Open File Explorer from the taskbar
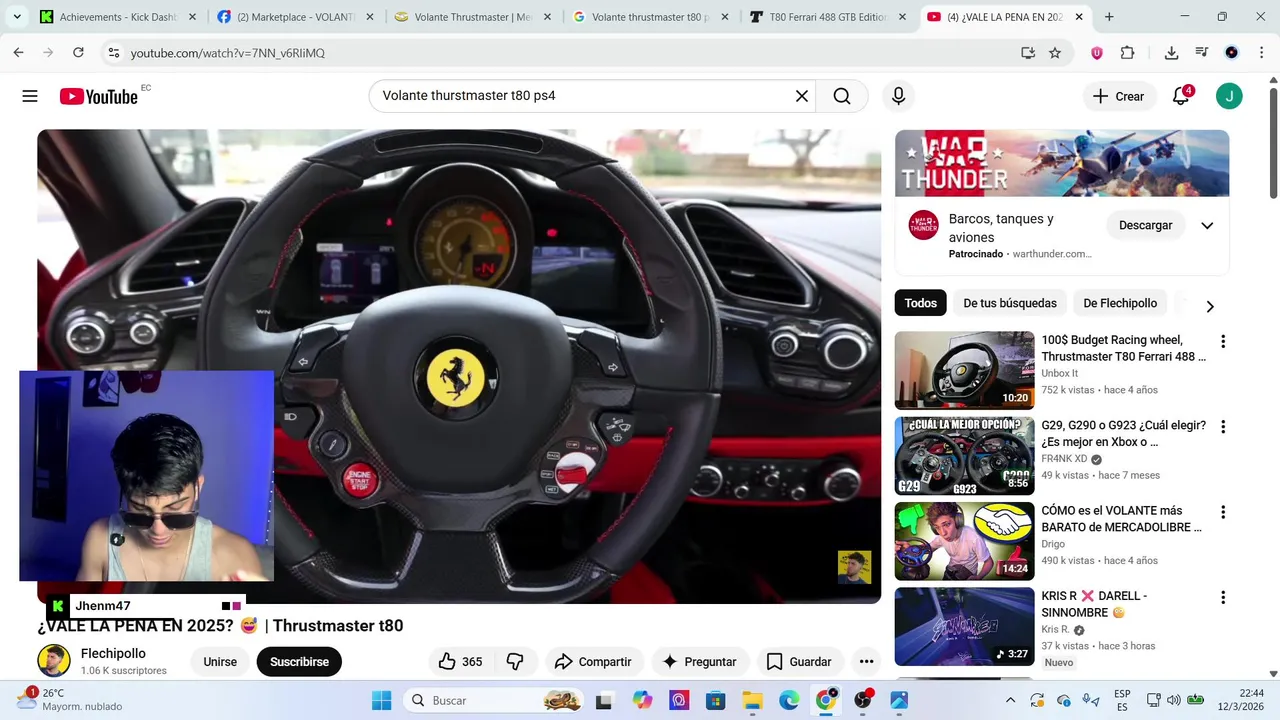 [752, 700]
